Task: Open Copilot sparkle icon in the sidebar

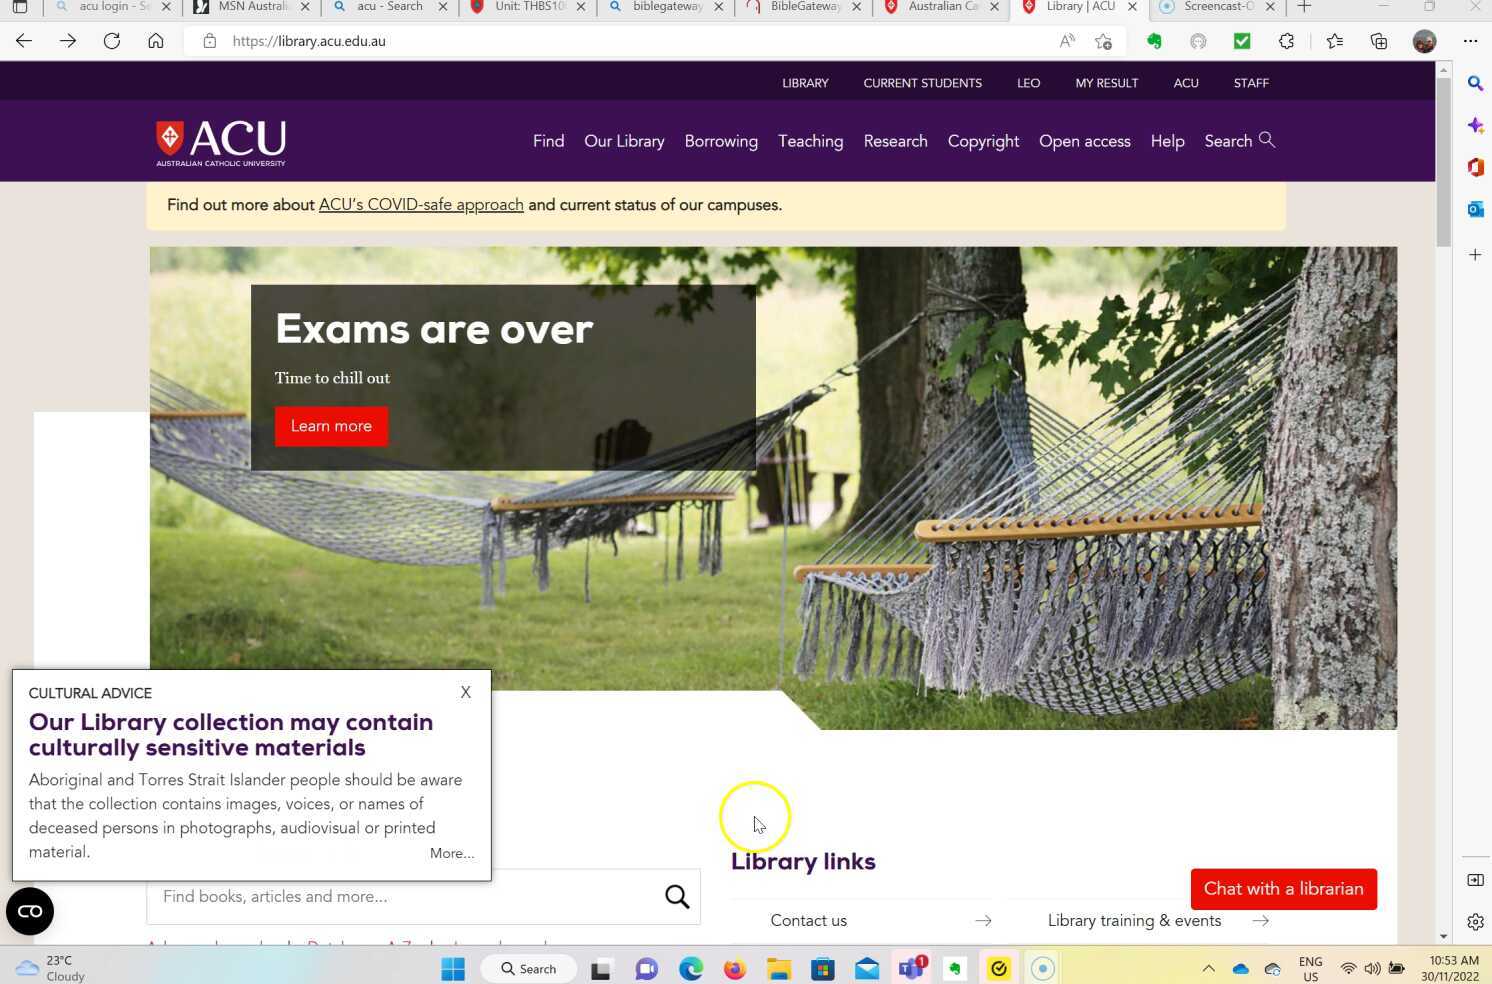Action: (x=1475, y=125)
